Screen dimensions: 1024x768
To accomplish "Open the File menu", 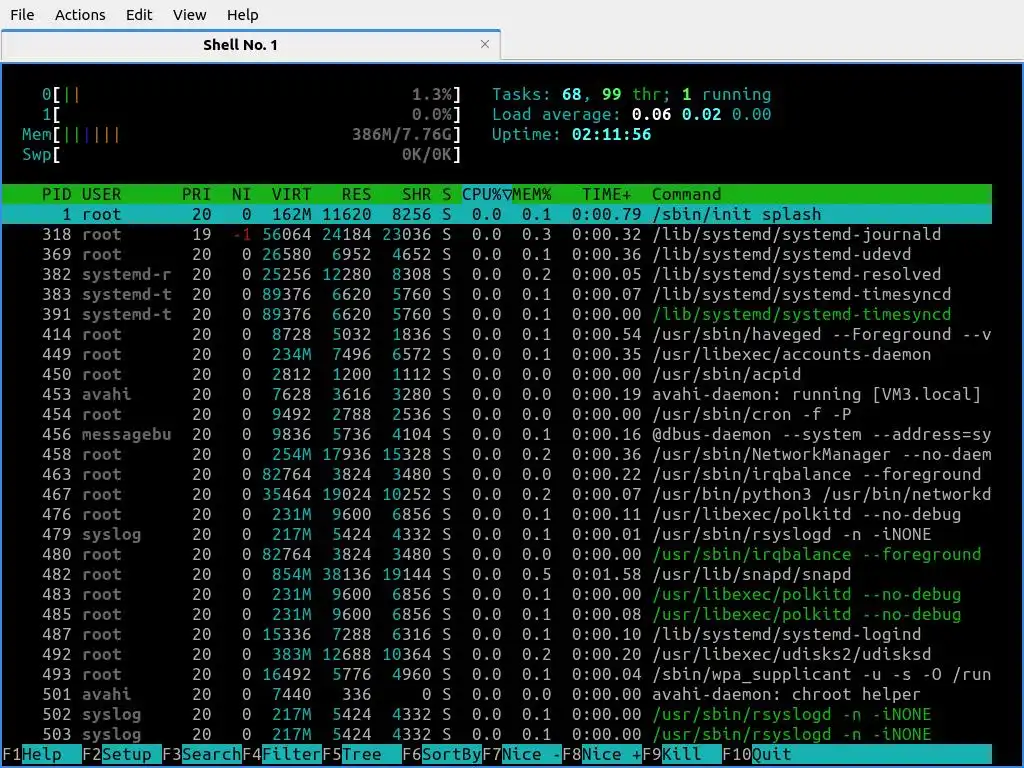I will tap(22, 14).
